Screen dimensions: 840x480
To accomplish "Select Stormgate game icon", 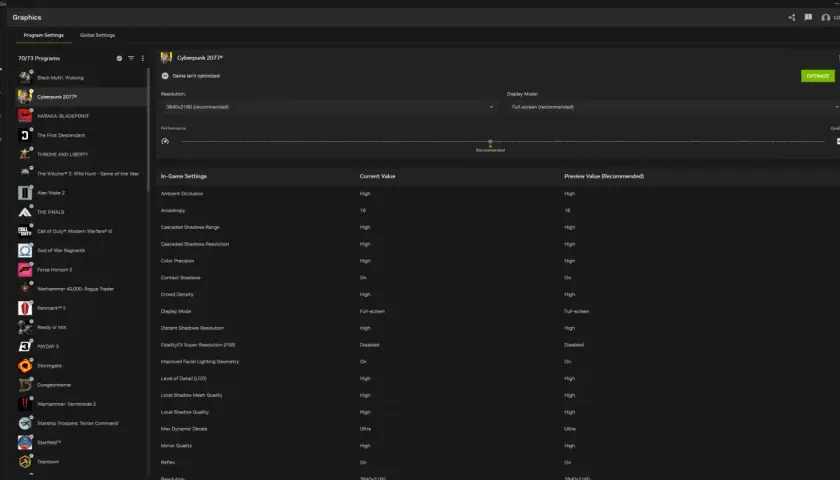I will [25, 366].
